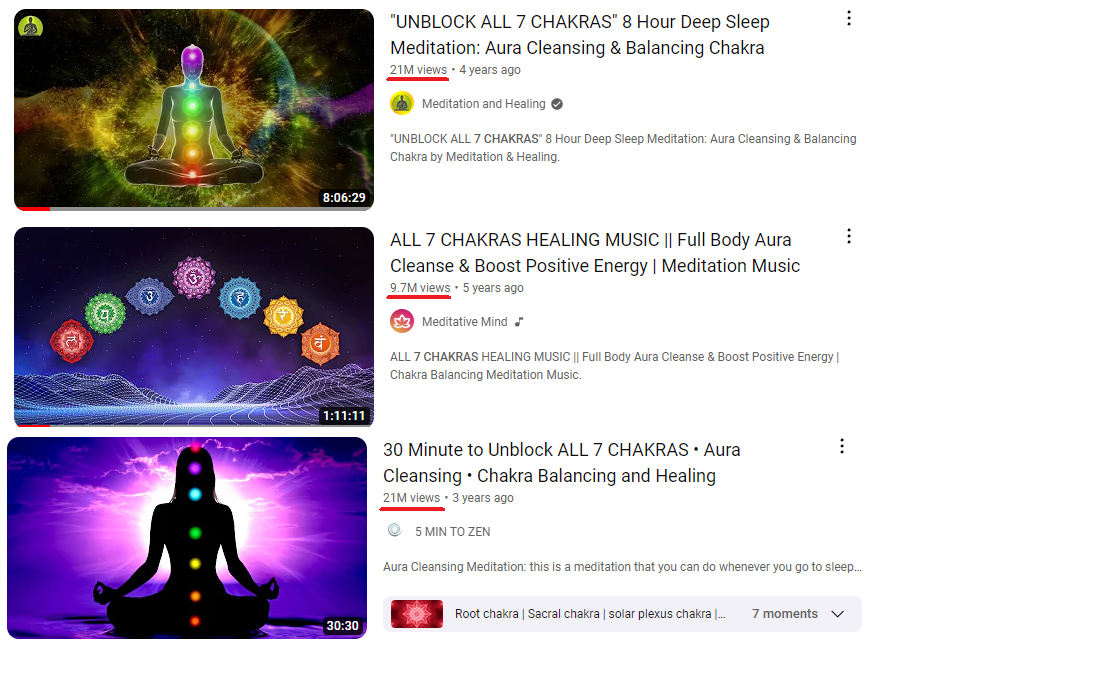This screenshot has width=1100, height=691.
Task: Go to the 5 MIN TO ZEN channel name
Action: tap(452, 532)
